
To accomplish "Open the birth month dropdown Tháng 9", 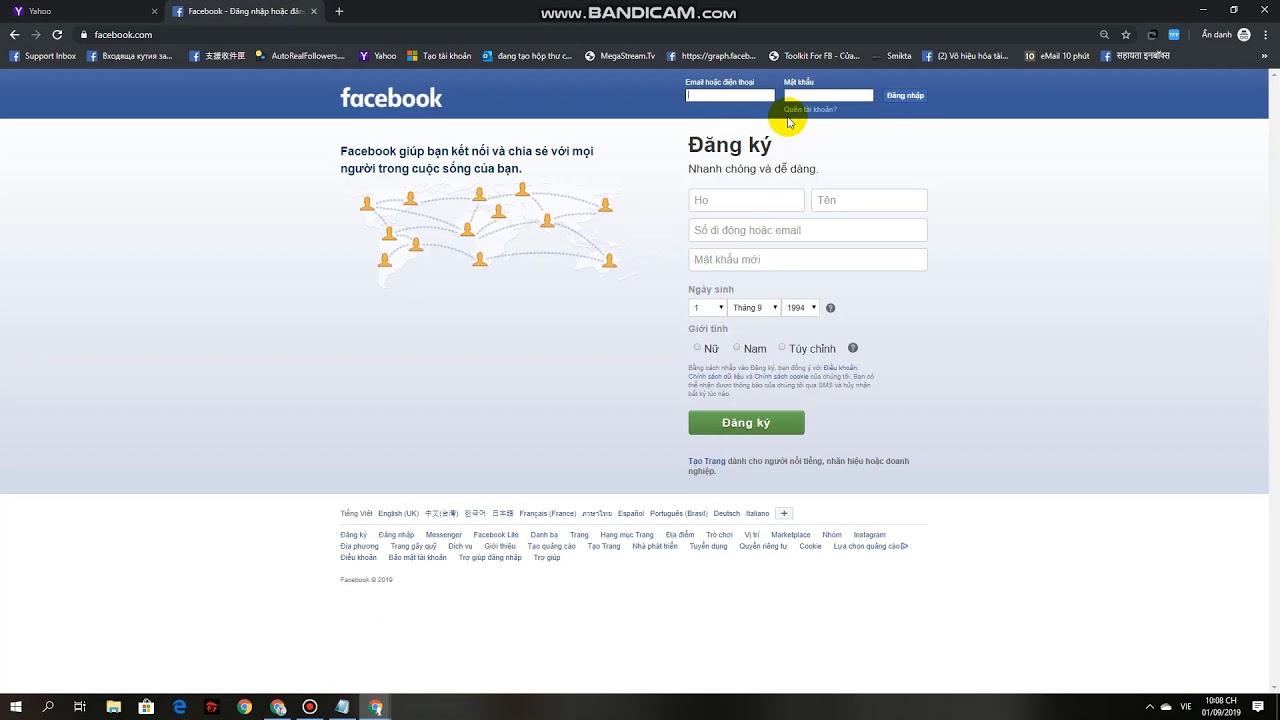I will point(754,308).
